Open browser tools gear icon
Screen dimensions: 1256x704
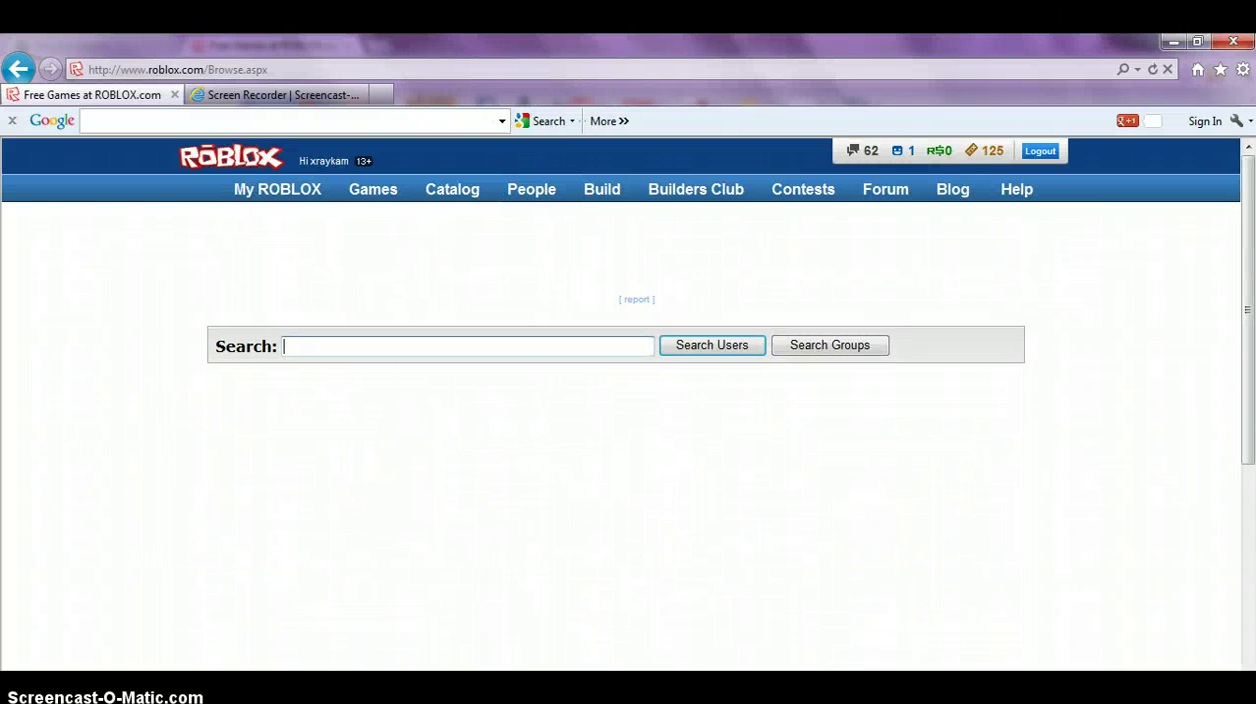pyautogui.click(x=1243, y=70)
